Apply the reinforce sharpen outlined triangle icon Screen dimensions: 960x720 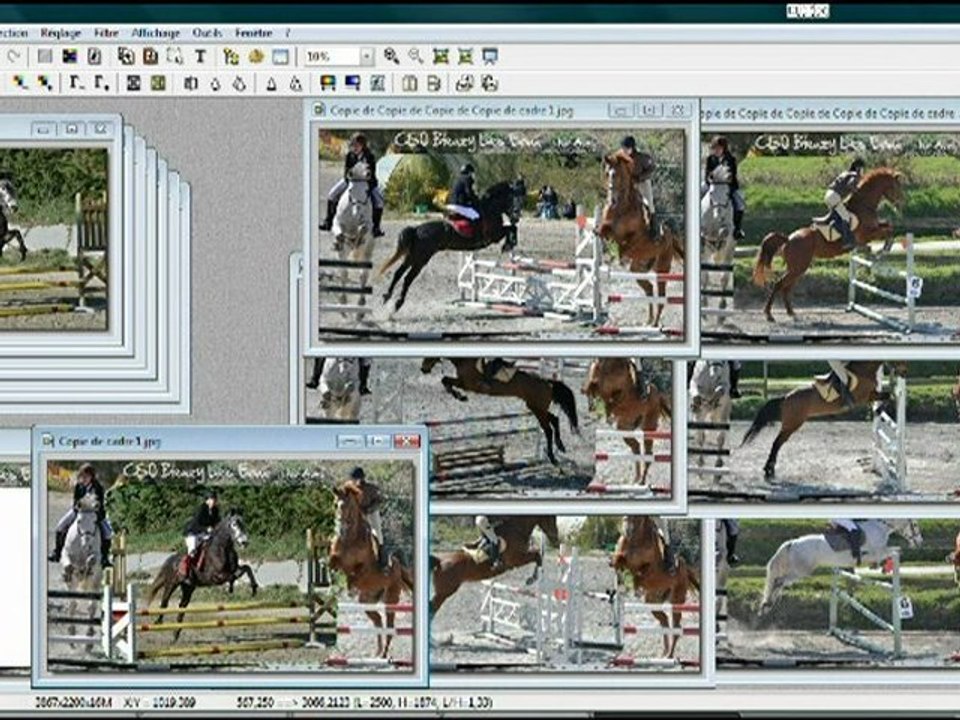click(x=296, y=83)
